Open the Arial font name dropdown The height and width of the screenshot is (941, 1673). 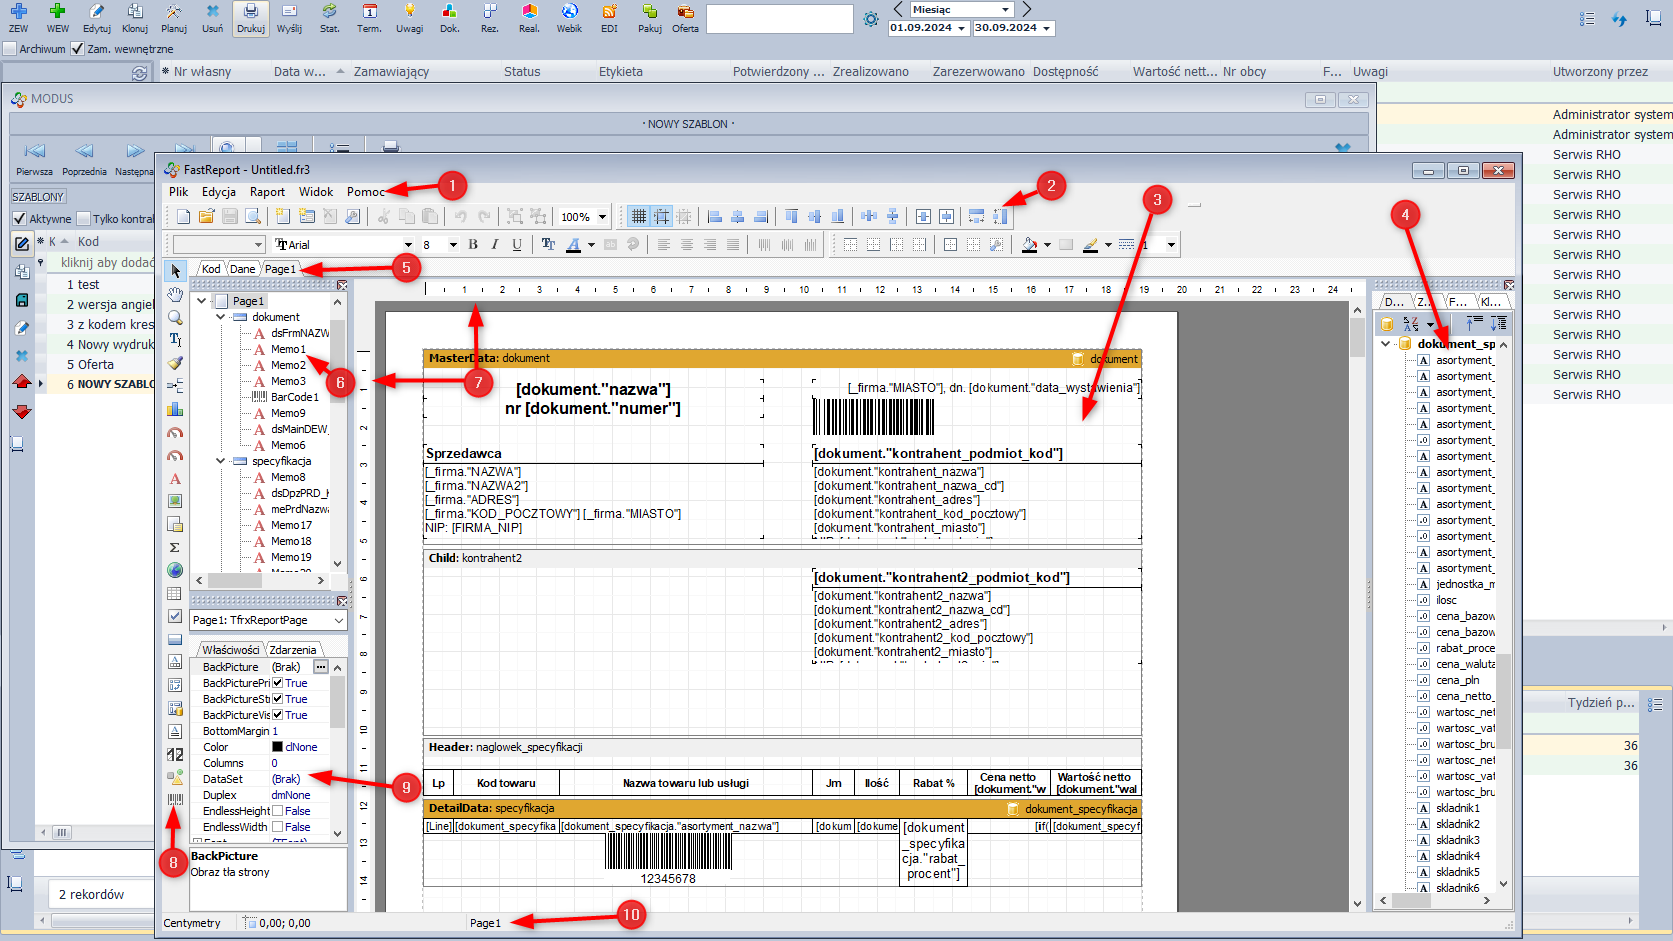[408, 245]
